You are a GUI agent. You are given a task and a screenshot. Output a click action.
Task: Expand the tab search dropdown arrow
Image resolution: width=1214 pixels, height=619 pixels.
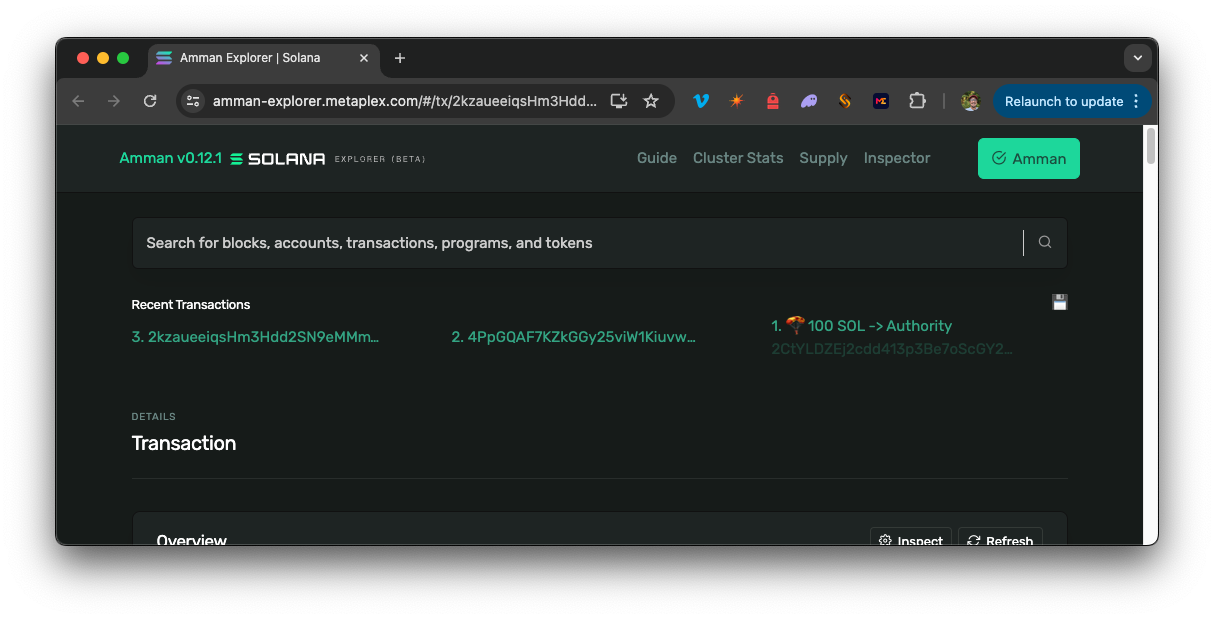tap(1137, 58)
